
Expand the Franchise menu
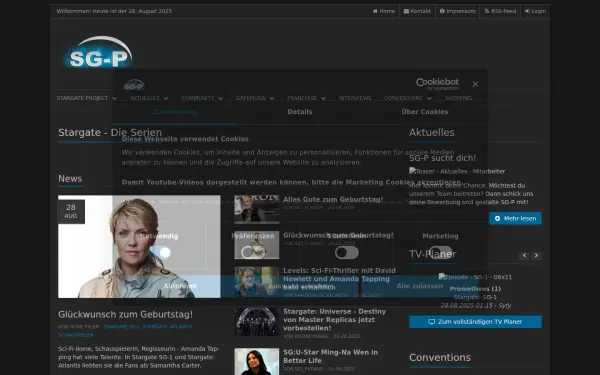click(307, 98)
